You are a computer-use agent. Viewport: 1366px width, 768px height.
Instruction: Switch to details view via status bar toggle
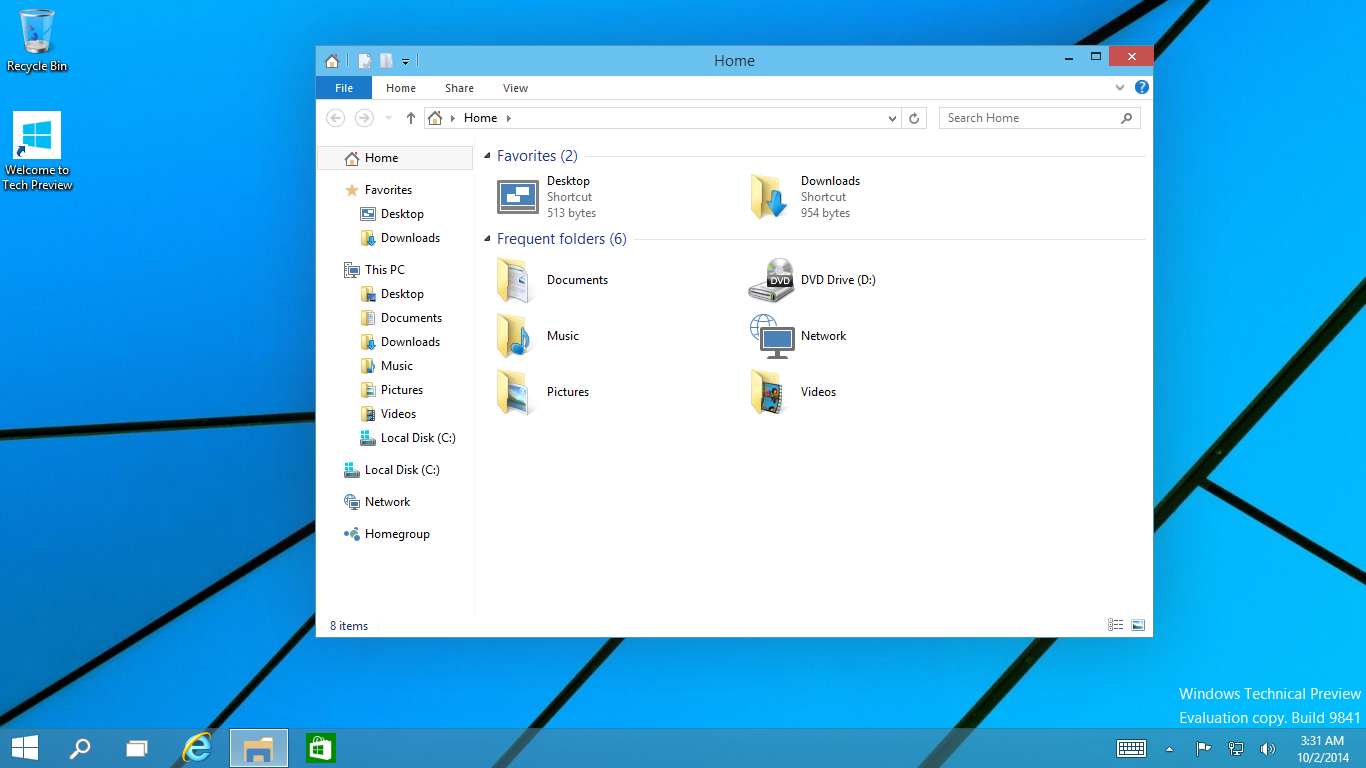coord(1115,624)
